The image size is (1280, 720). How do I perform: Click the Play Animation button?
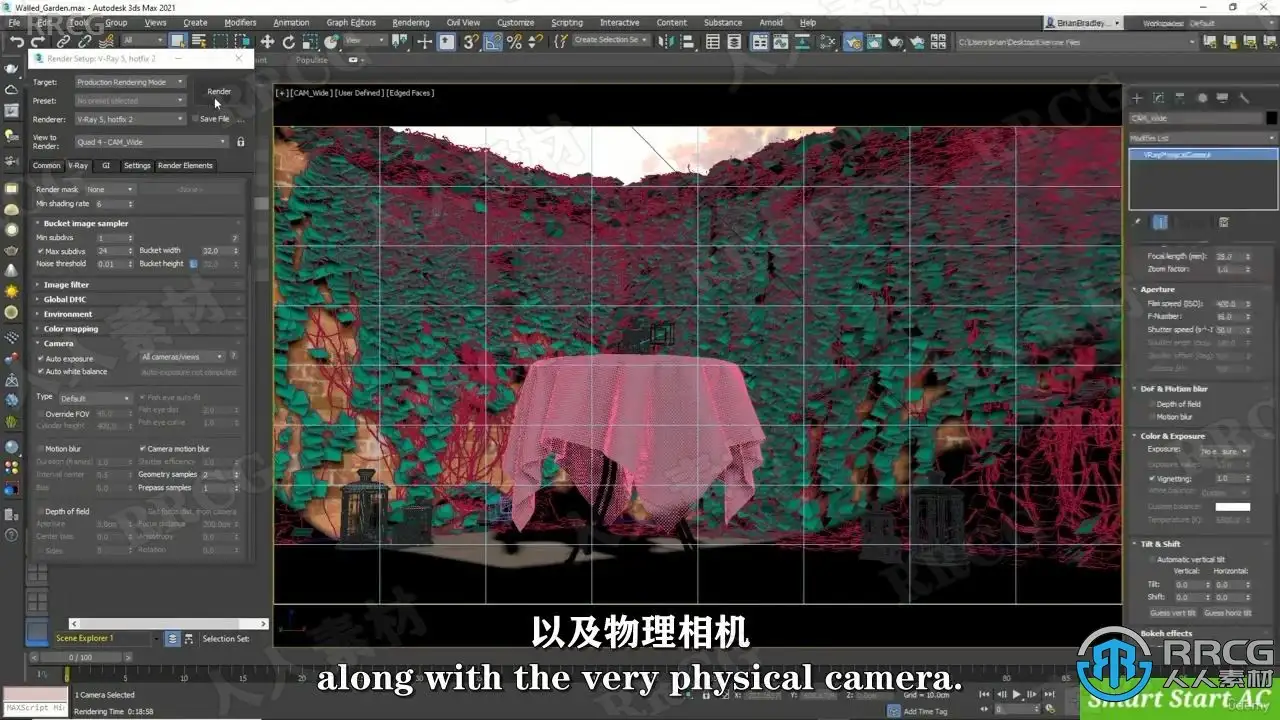[x=1017, y=694]
